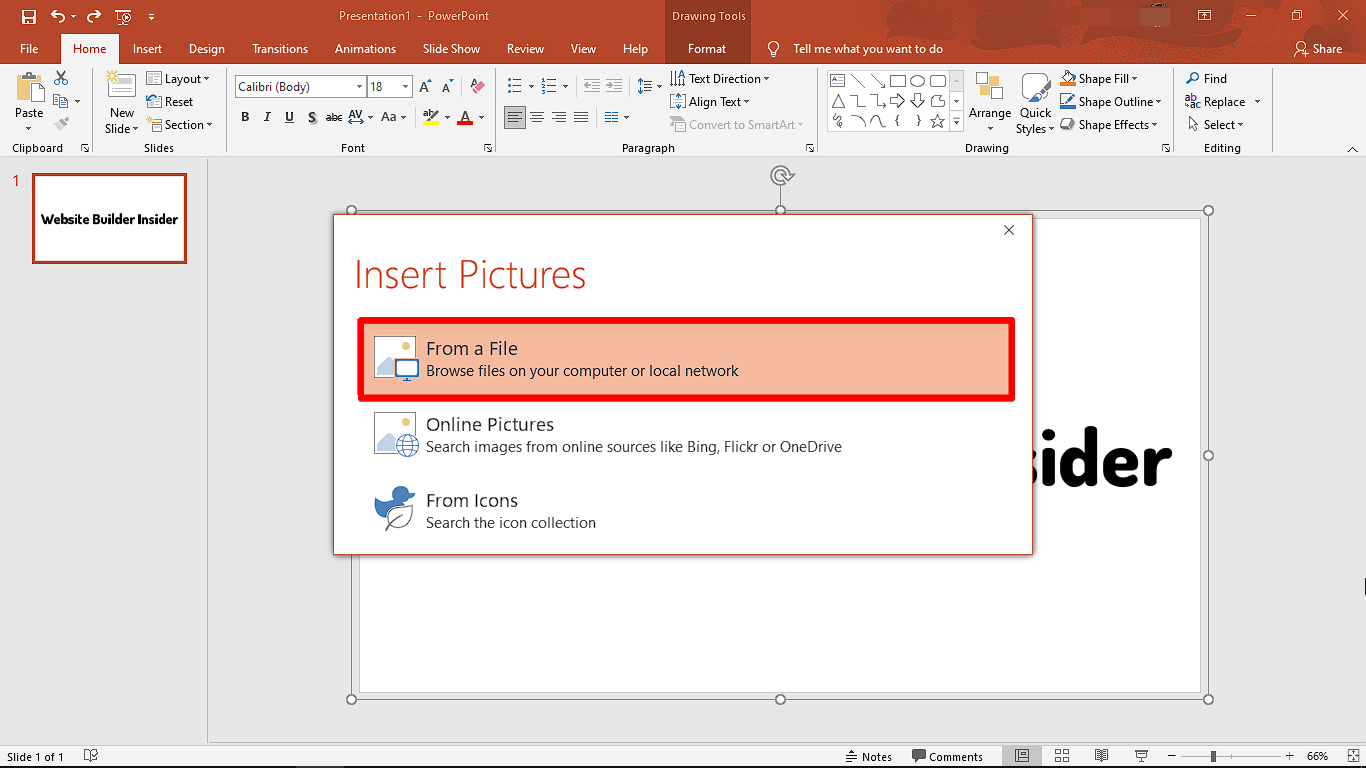The image size is (1366, 768).
Task: Choose From a File in Insert Pictures
Action: click(x=685, y=358)
